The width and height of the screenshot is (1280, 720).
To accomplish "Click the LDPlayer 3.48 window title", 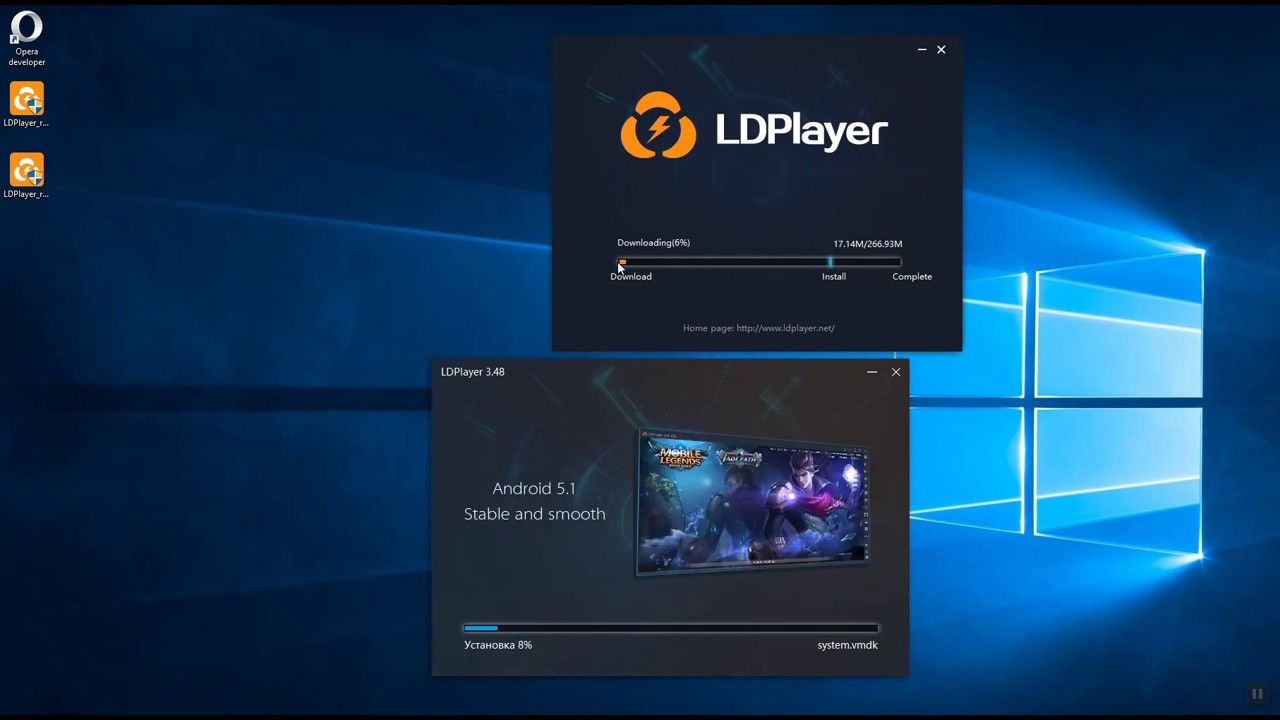I will [x=473, y=372].
